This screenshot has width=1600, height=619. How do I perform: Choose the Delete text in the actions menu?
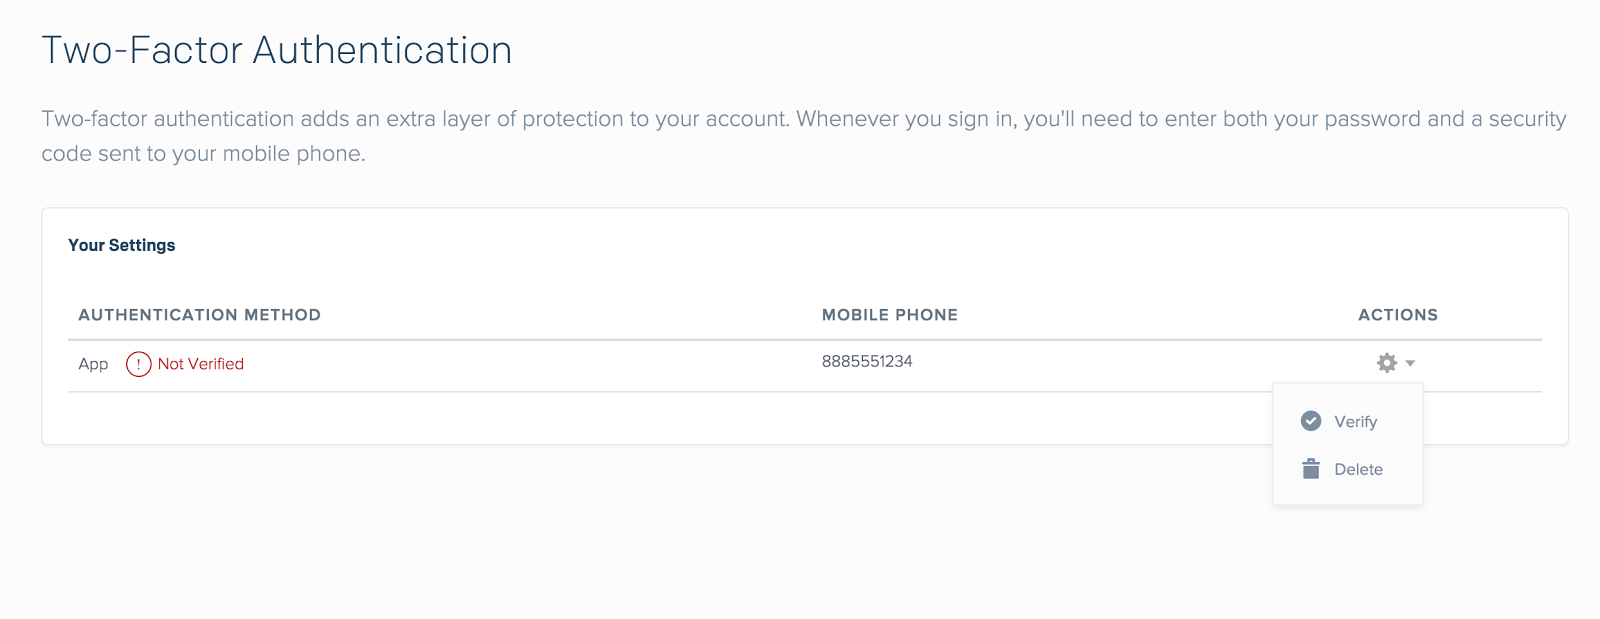tap(1358, 469)
